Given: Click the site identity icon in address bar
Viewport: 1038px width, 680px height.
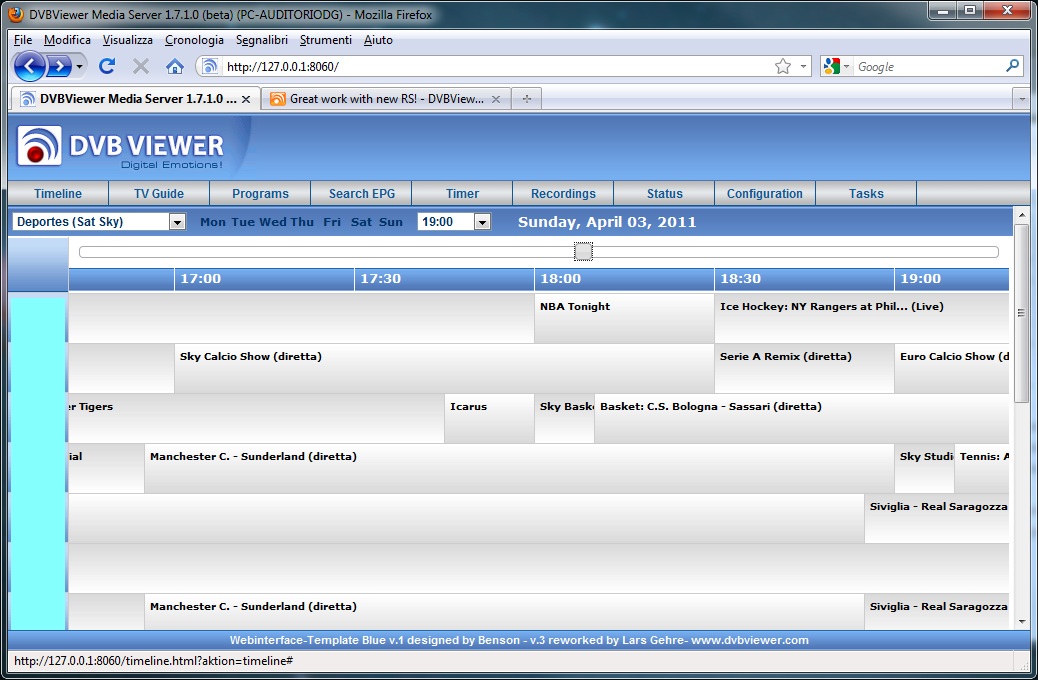Looking at the screenshot, I should [210, 66].
